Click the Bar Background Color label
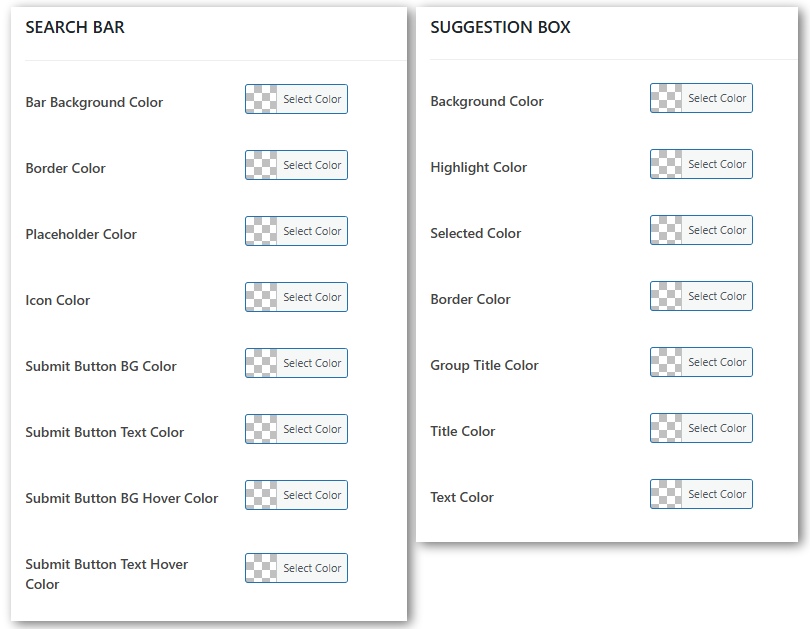The image size is (810, 629). (x=94, y=102)
